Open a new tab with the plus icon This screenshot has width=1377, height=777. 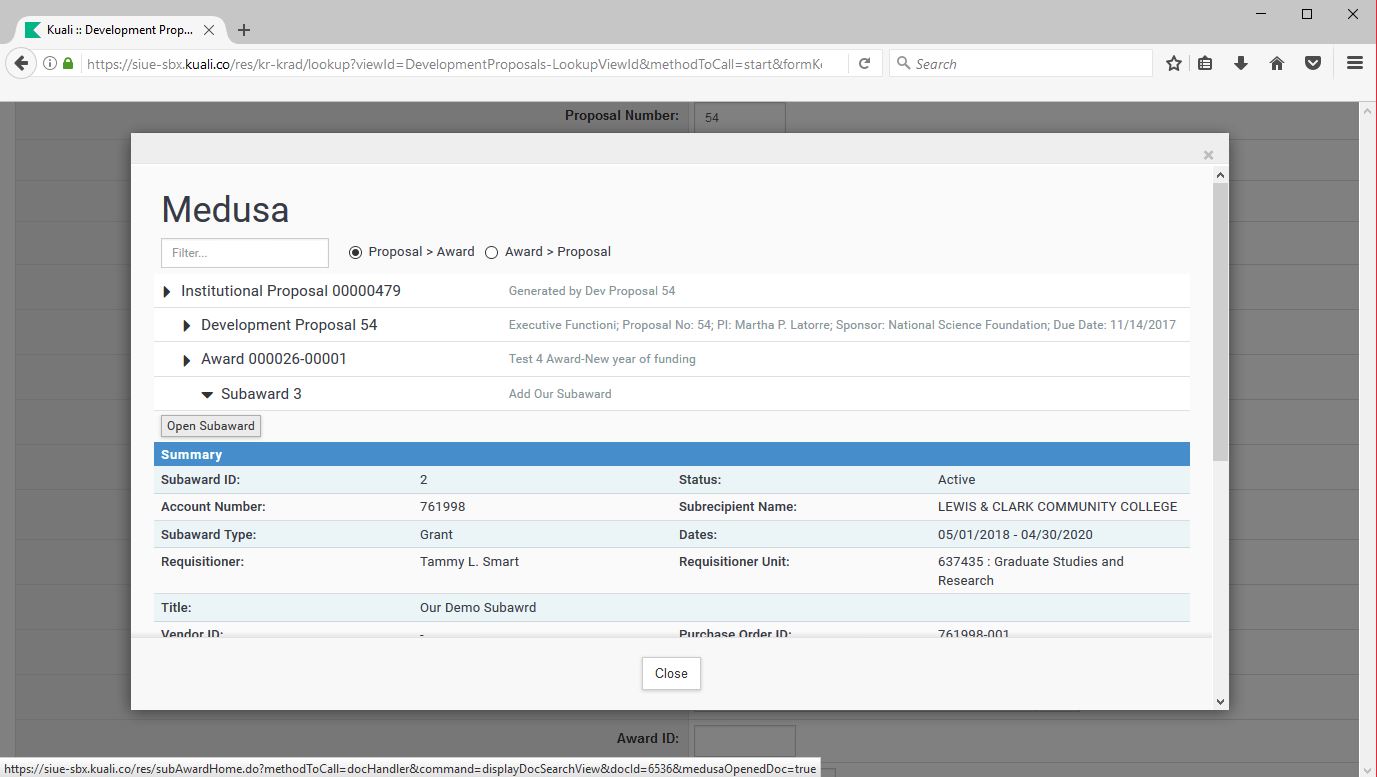point(244,30)
